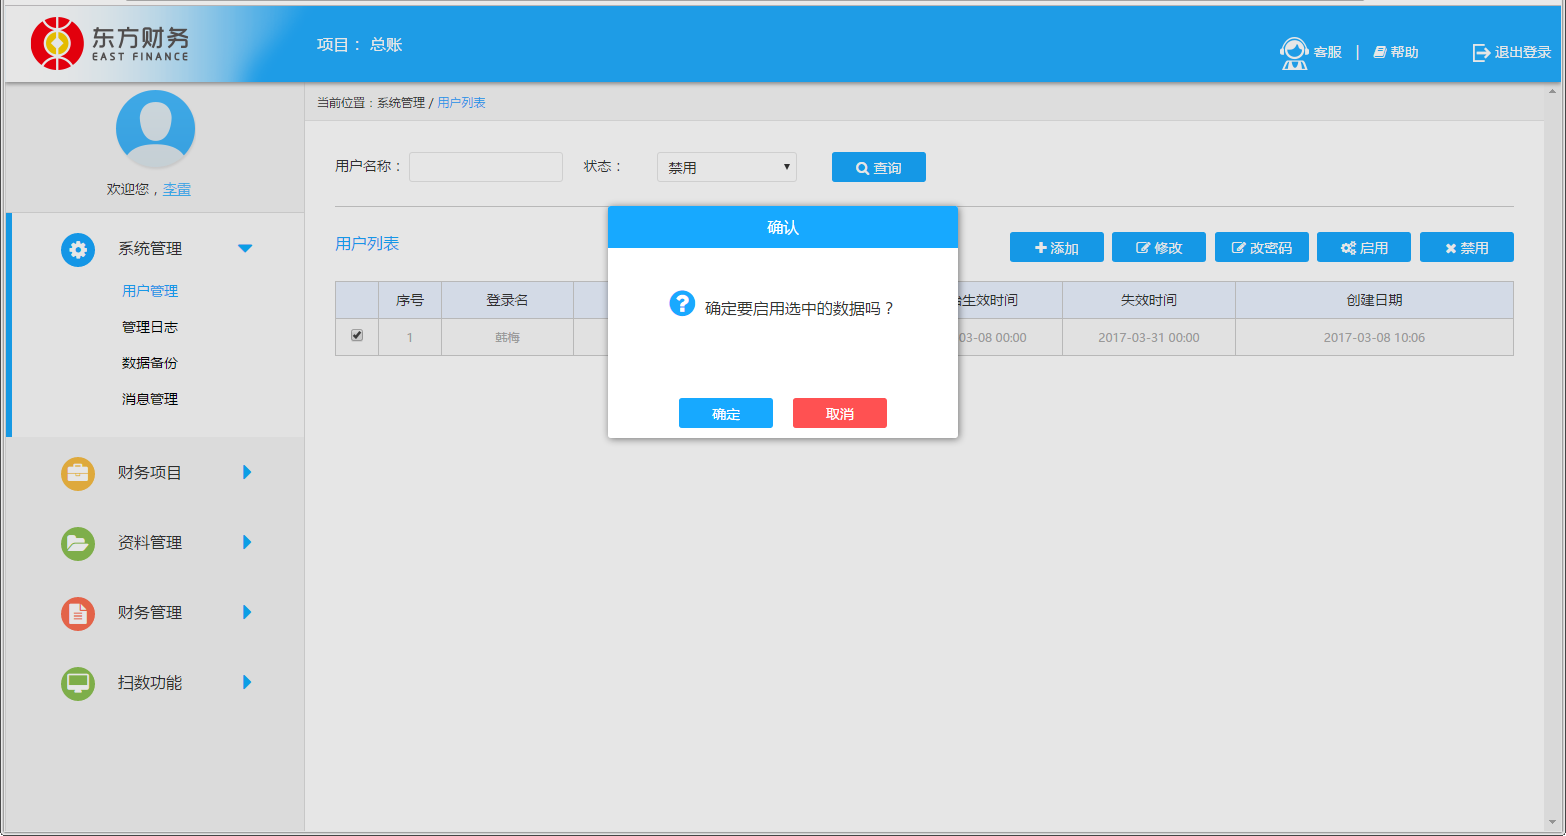Viewport: 1566px width, 836px height.
Task: Expand the 扫数功能 menu arrow
Action: 247,682
